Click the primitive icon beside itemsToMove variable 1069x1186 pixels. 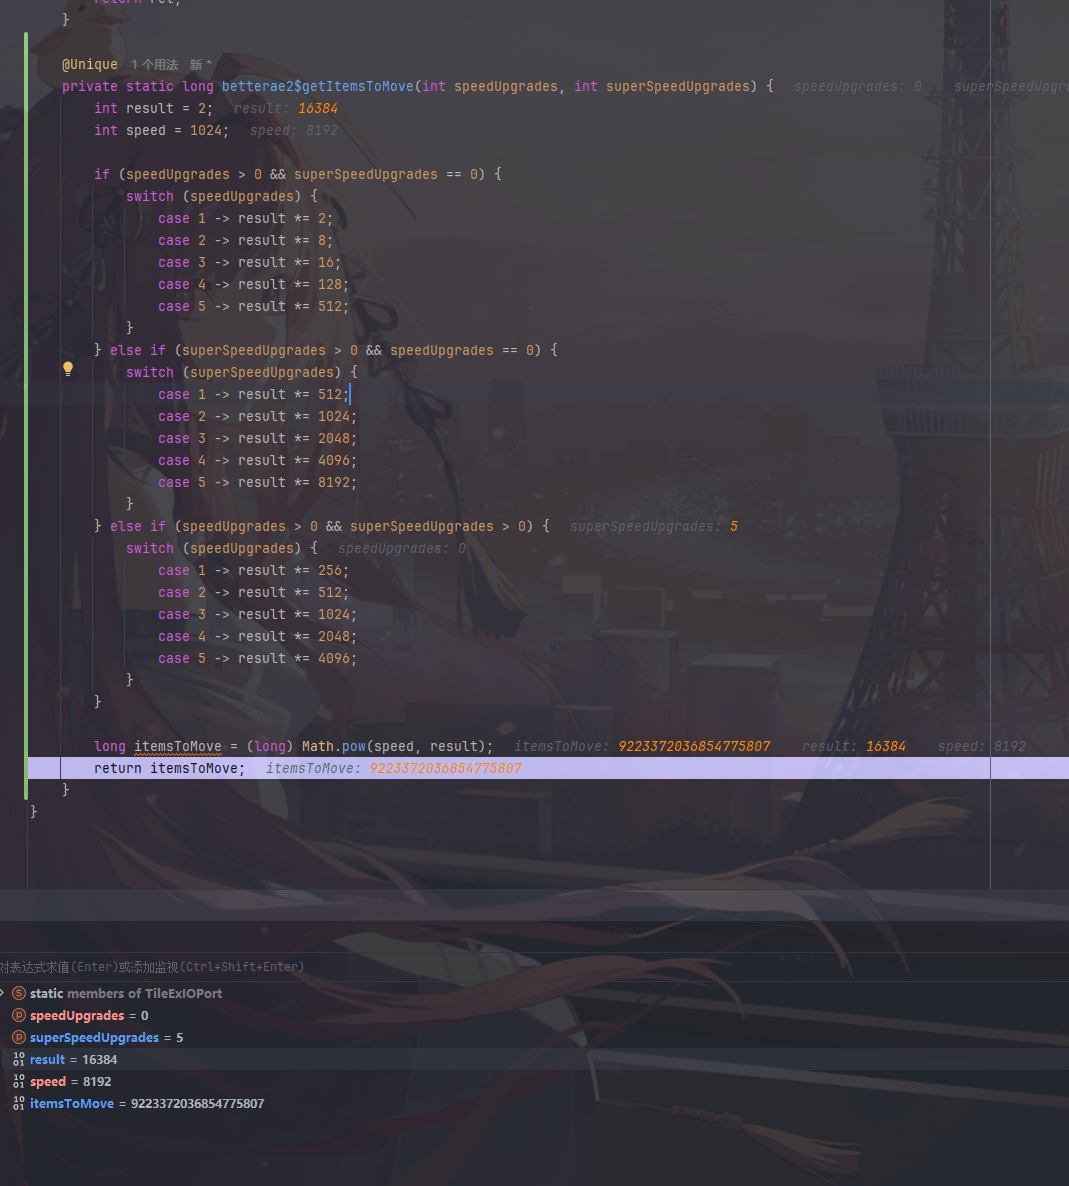pyautogui.click(x=19, y=1103)
